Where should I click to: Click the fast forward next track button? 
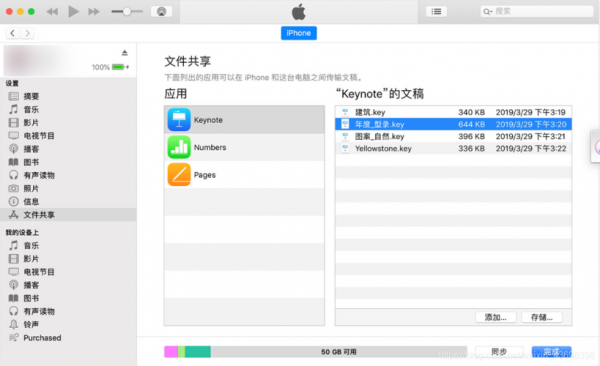pos(94,12)
